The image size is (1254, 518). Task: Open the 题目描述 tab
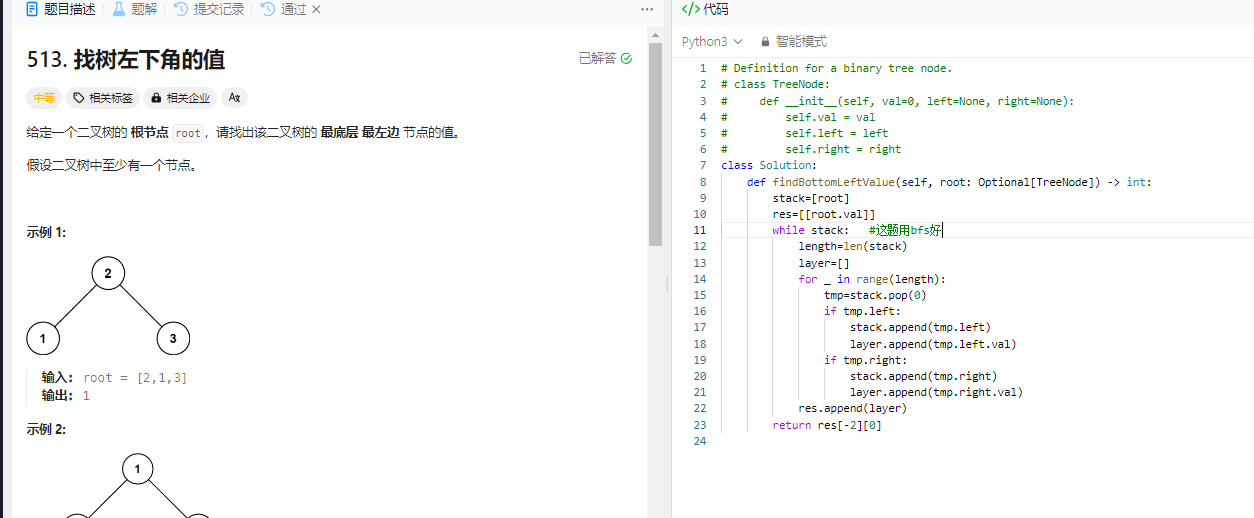tap(61, 9)
